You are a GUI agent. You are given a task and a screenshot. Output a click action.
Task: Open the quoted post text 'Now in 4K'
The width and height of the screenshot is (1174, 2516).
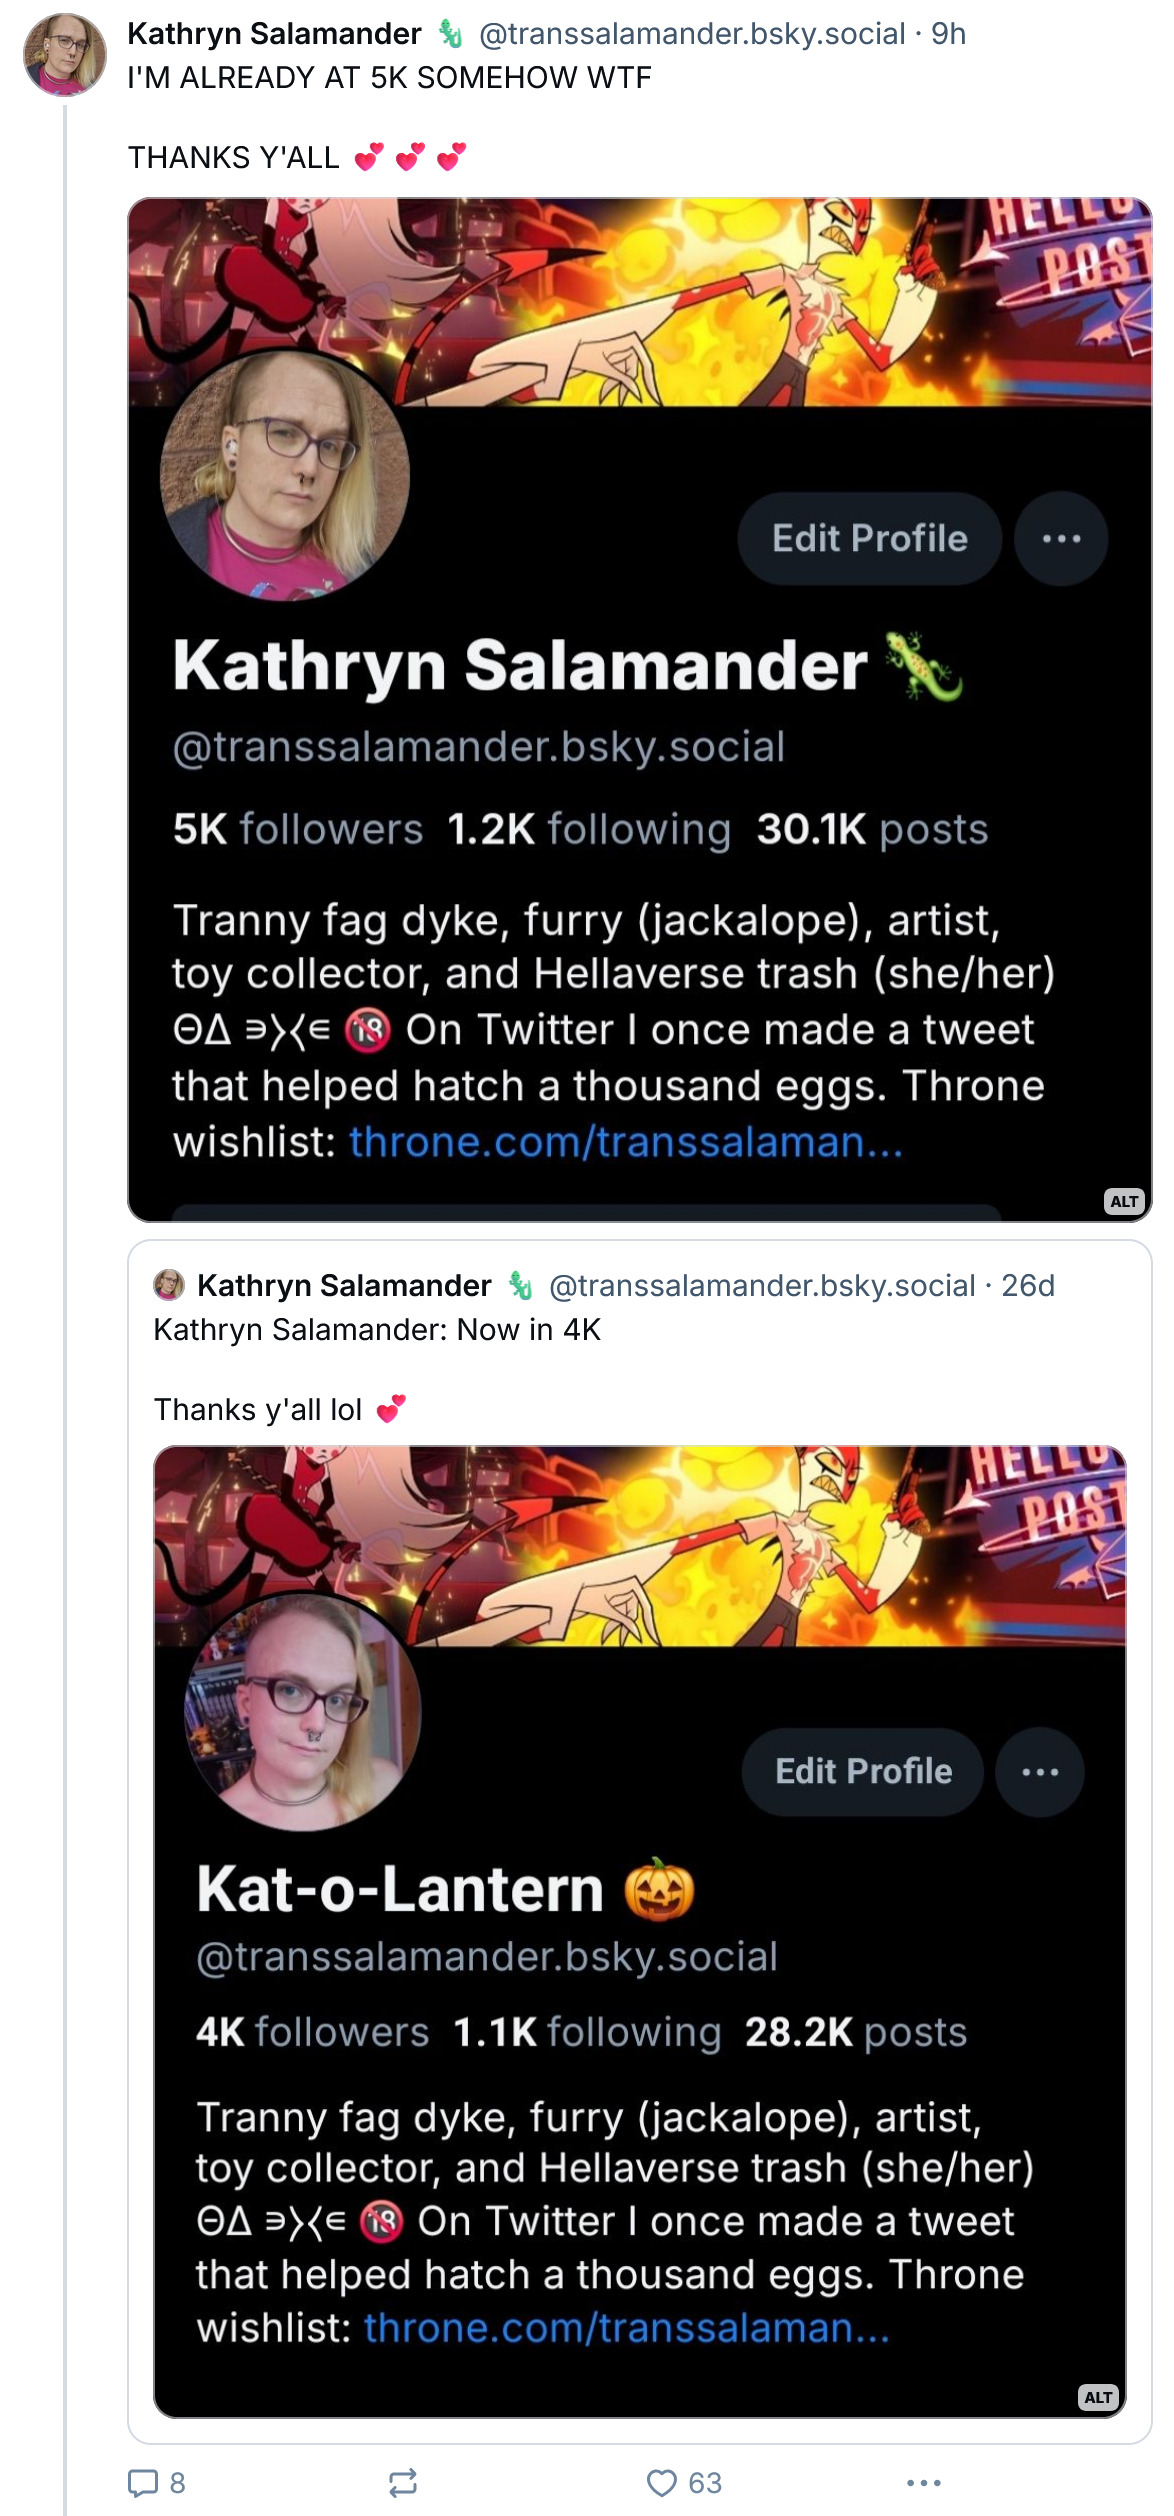click(377, 1330)
